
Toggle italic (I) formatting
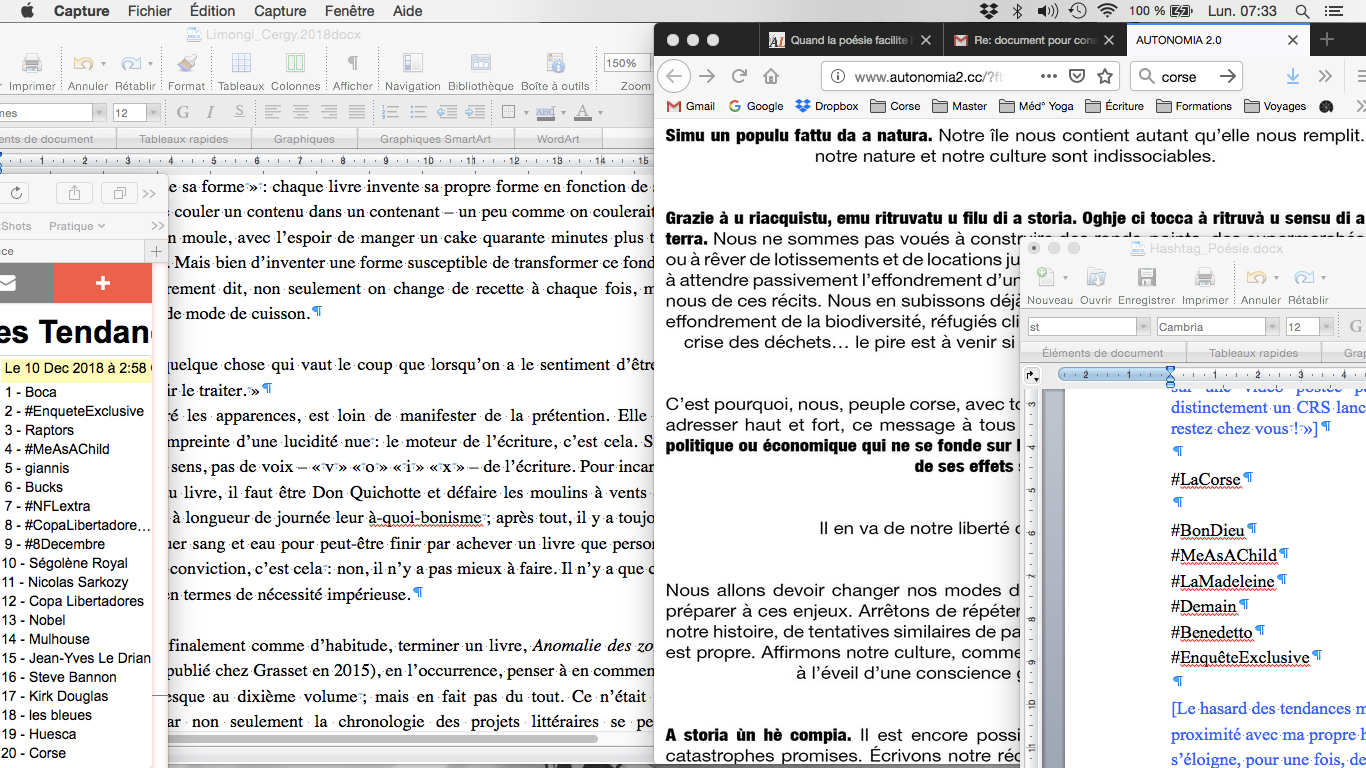pyautogui.click(x=211, y=112)
